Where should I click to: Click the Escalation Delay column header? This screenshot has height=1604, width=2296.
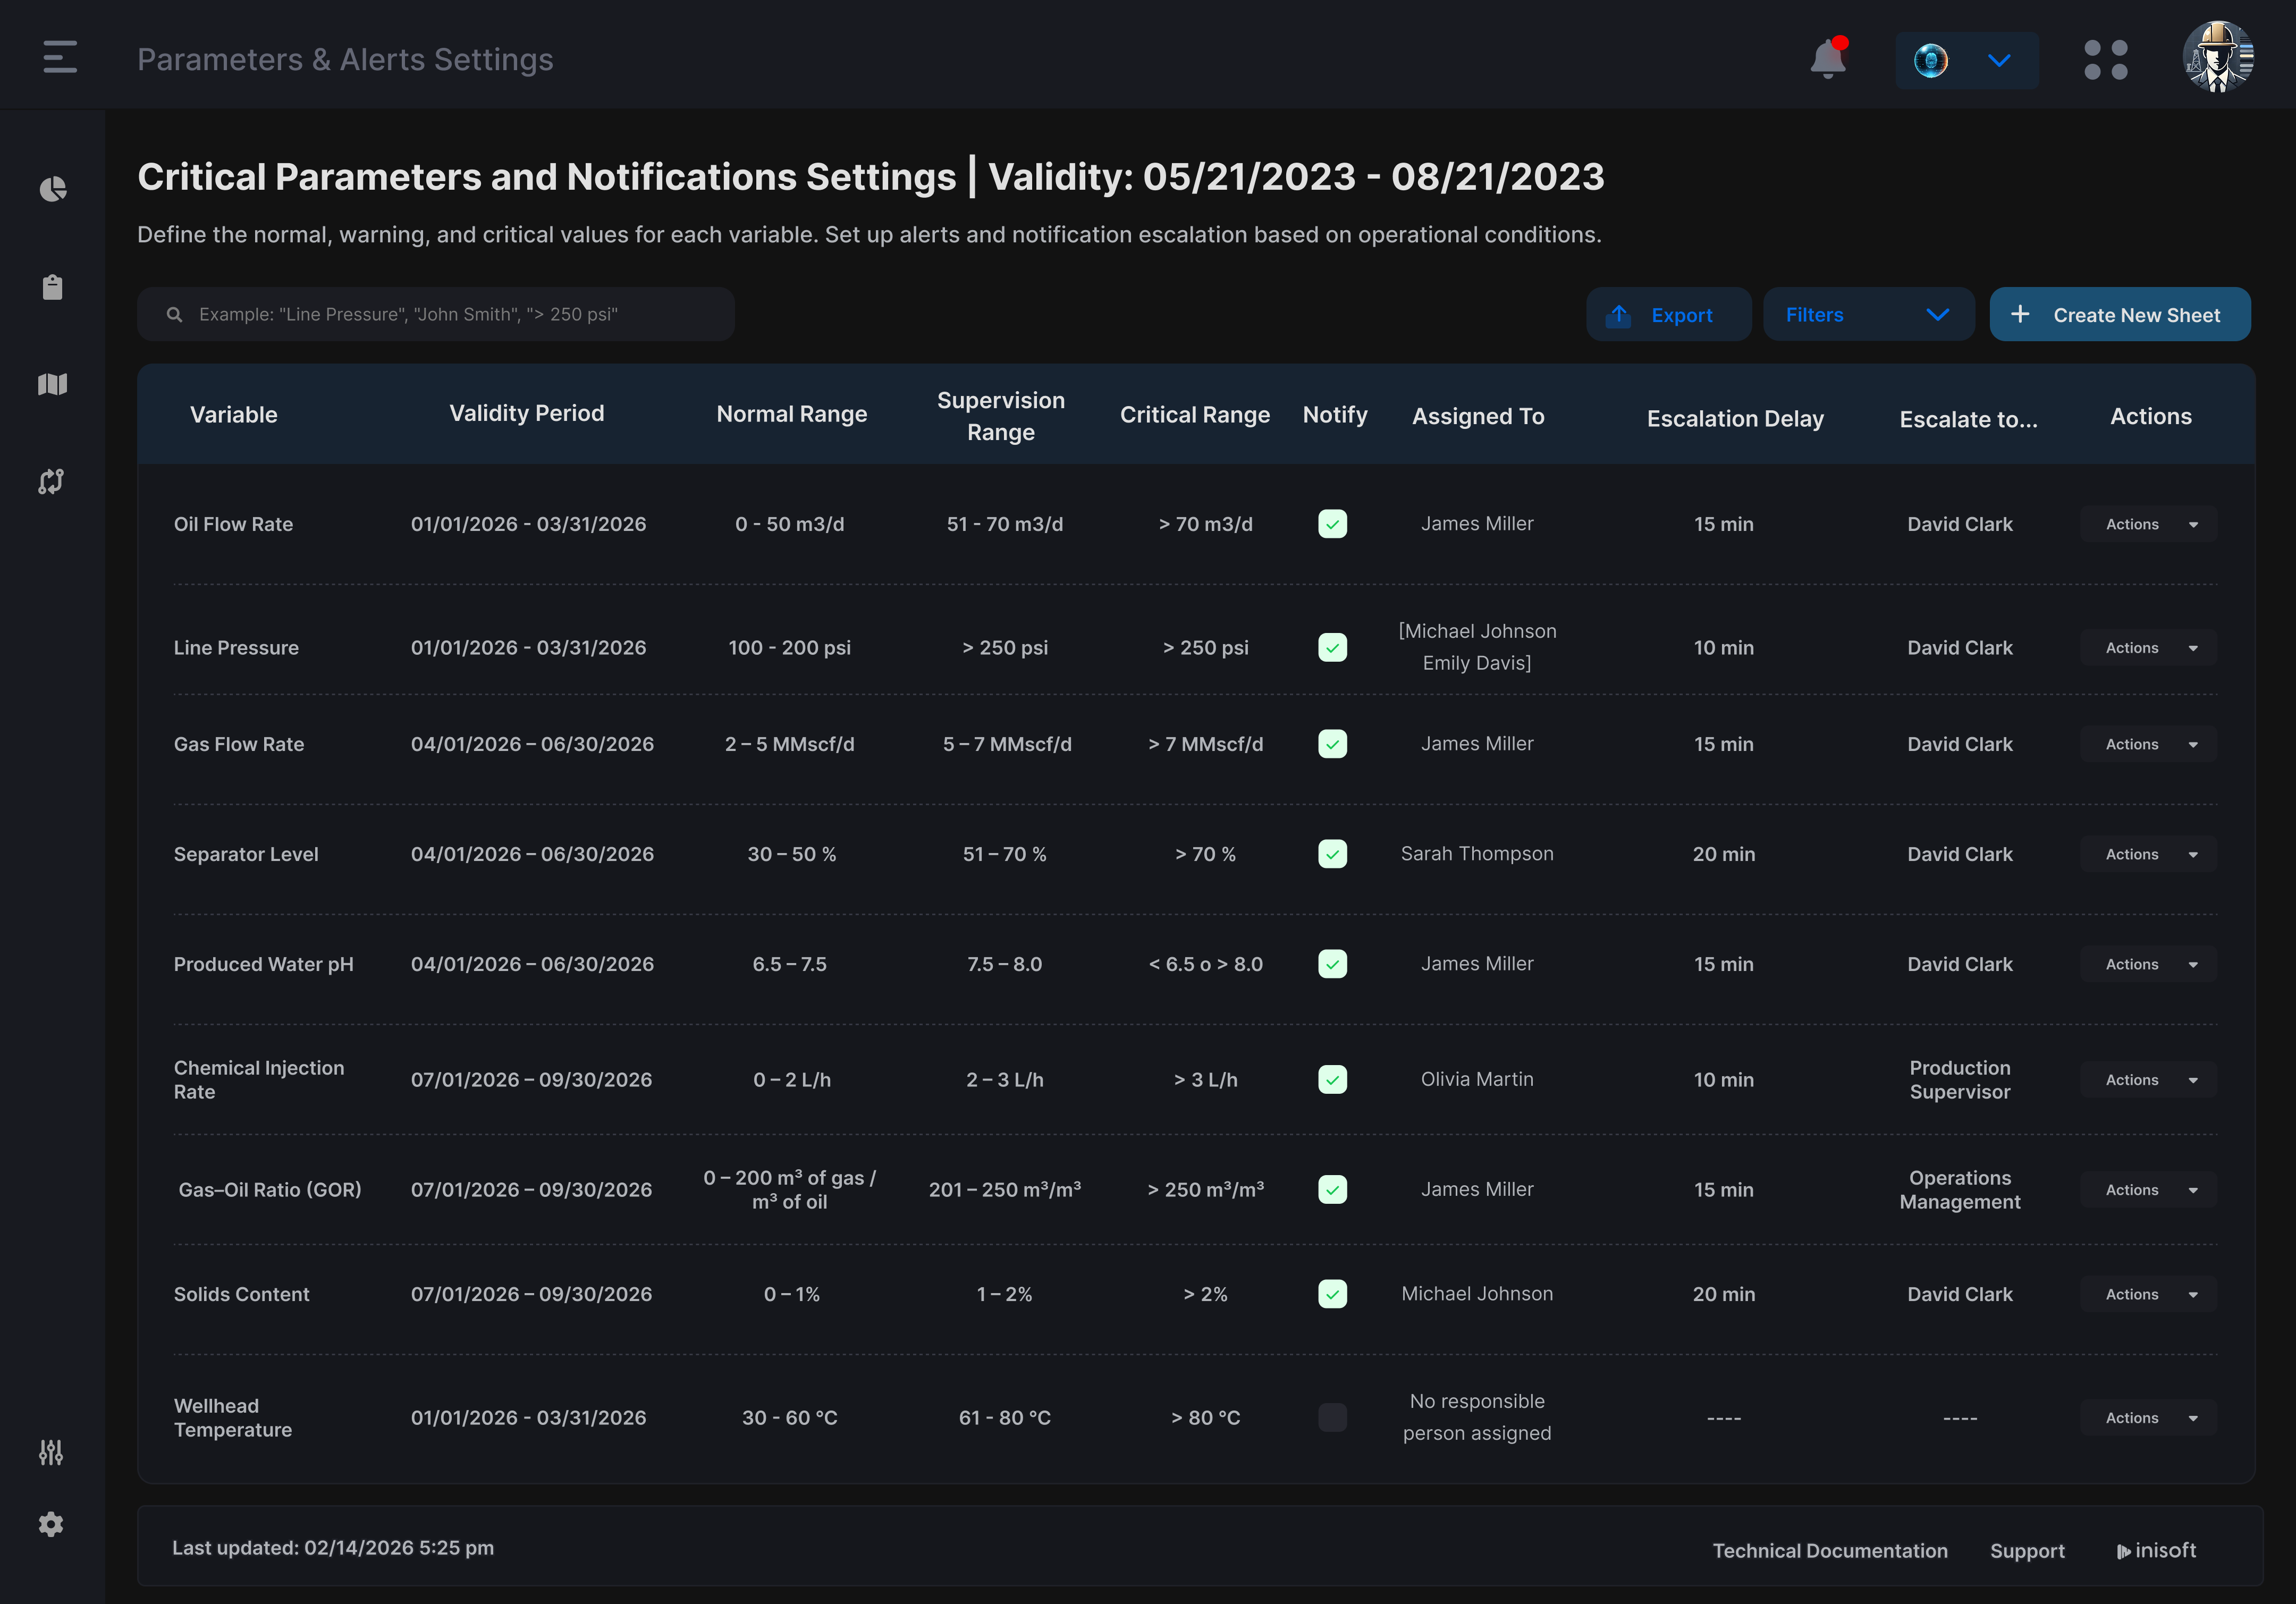pos(1735,418)
